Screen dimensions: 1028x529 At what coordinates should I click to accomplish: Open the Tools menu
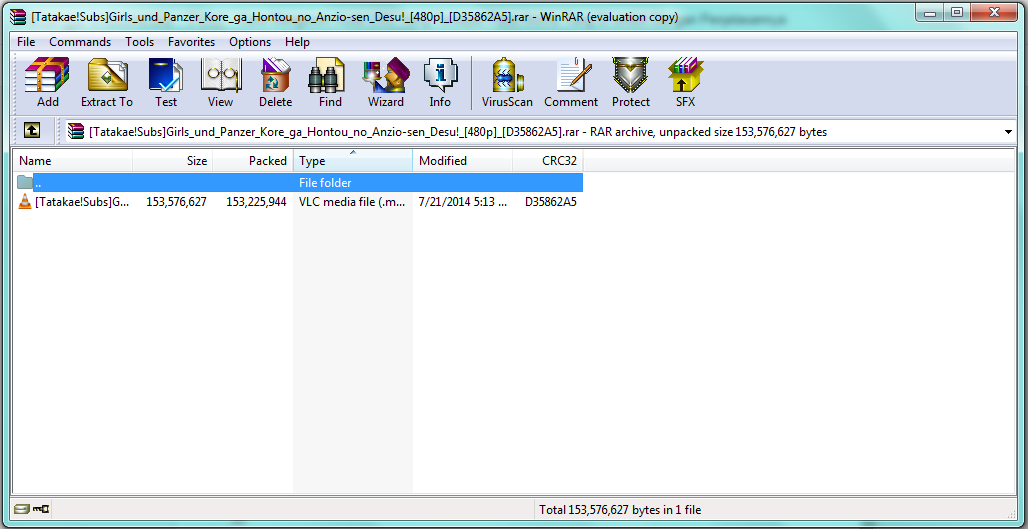coord(140,42)
